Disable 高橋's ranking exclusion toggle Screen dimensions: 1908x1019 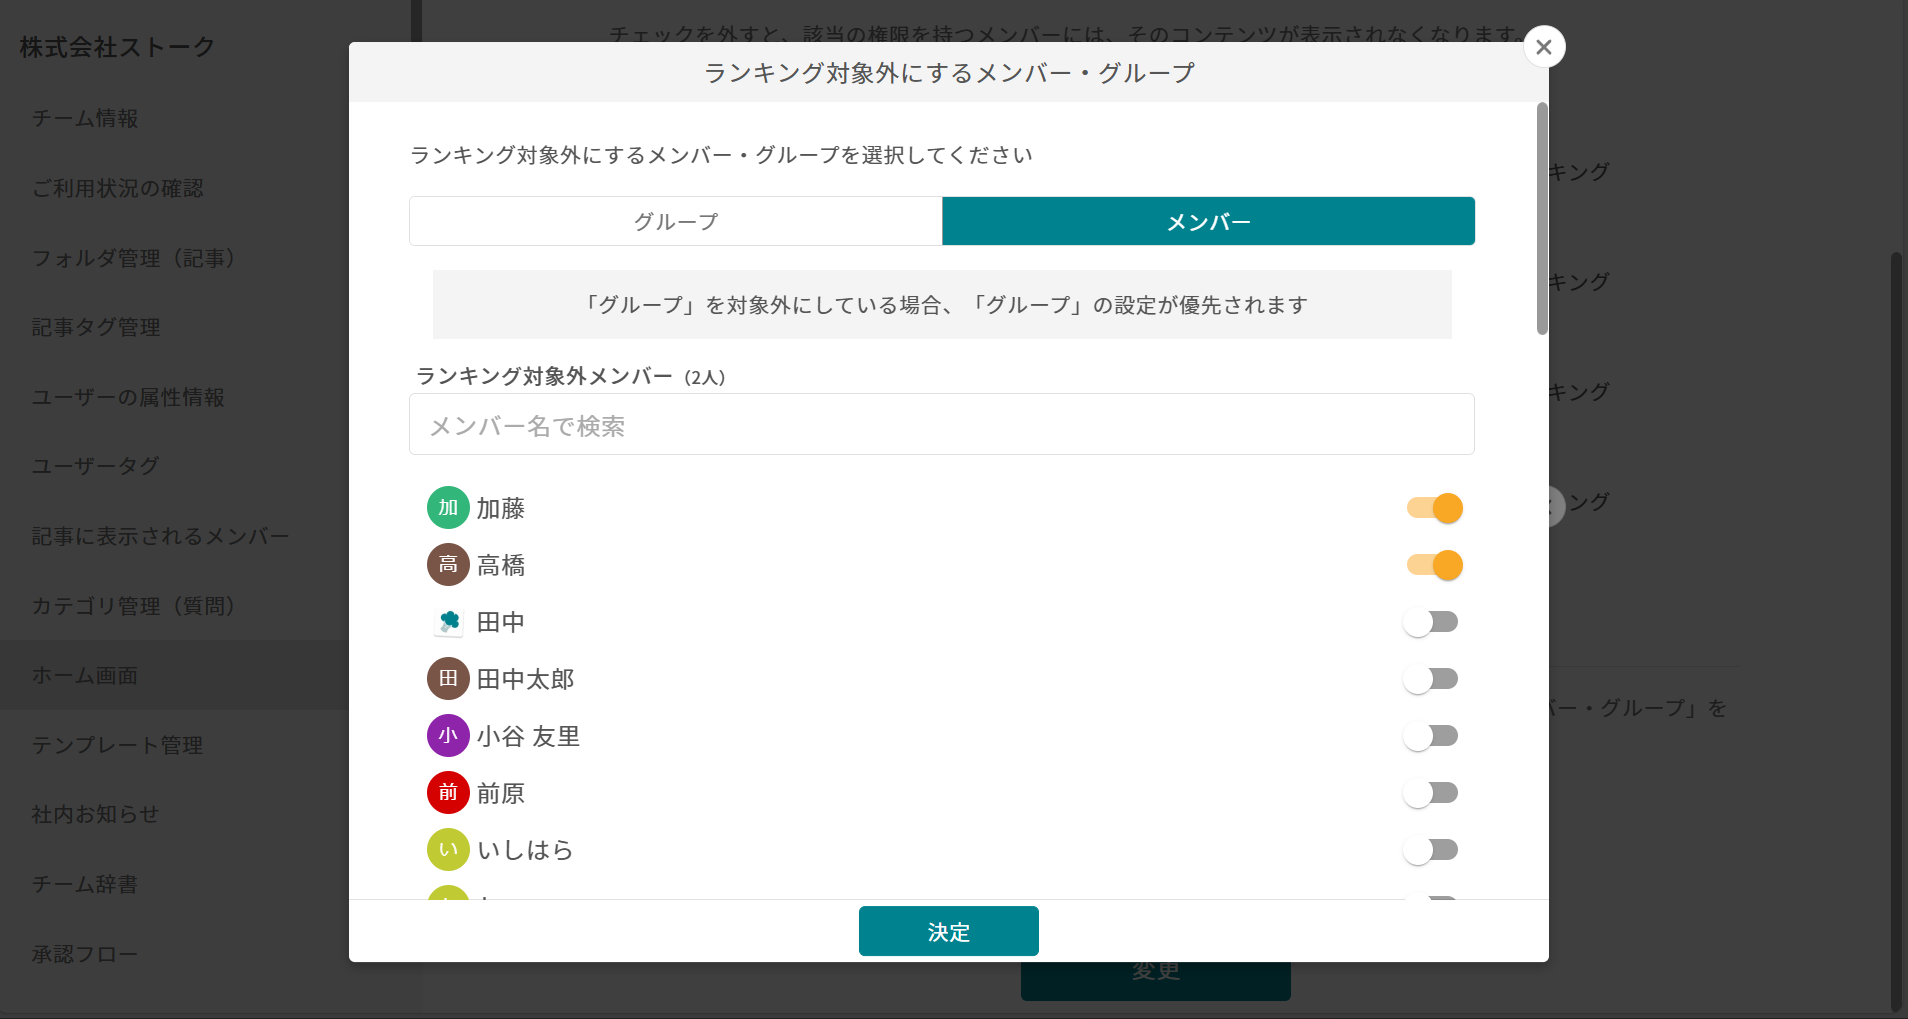[1432, 564]
